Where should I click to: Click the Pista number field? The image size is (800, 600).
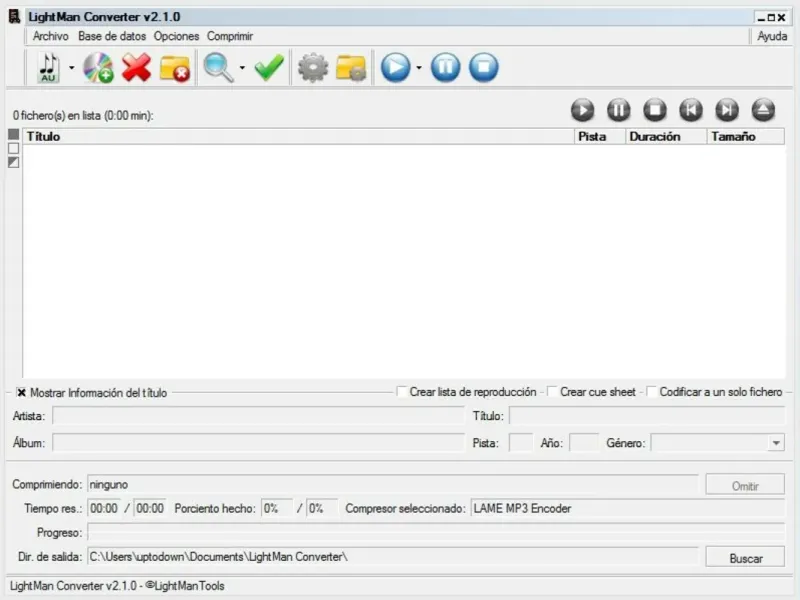(x=521, y=442)
